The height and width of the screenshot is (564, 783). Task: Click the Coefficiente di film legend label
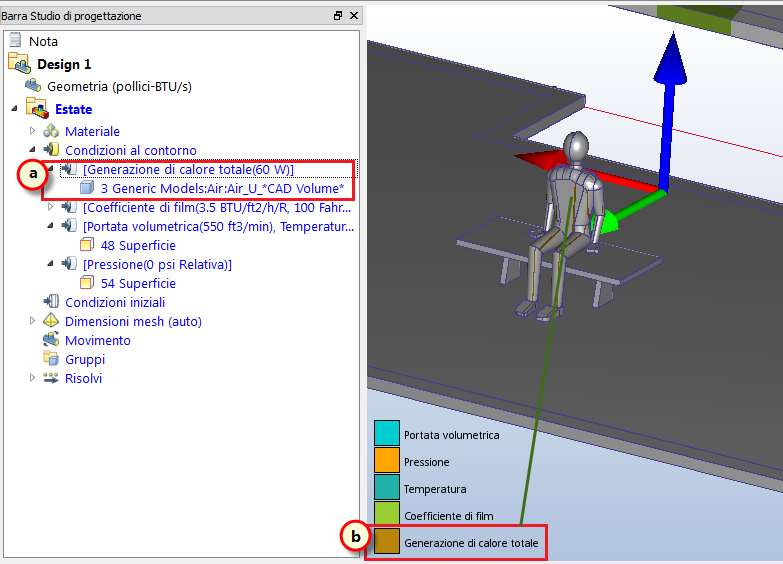[448, 516]
